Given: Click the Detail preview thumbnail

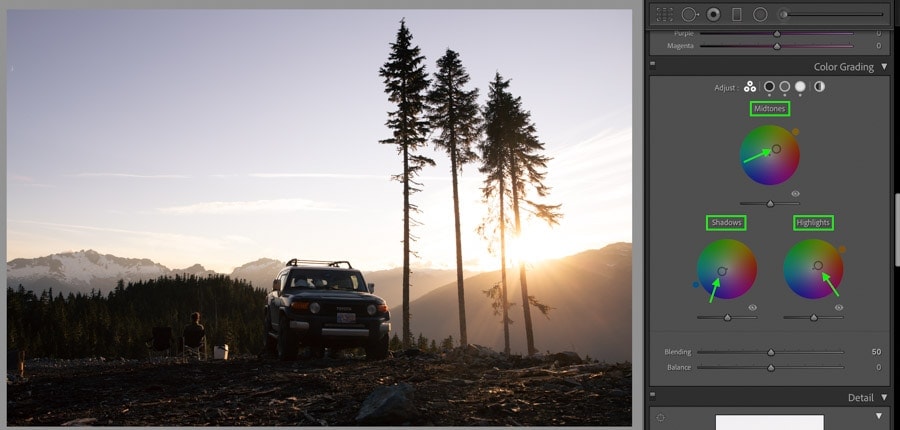Looking at the screenshot, I should point(770,423).
